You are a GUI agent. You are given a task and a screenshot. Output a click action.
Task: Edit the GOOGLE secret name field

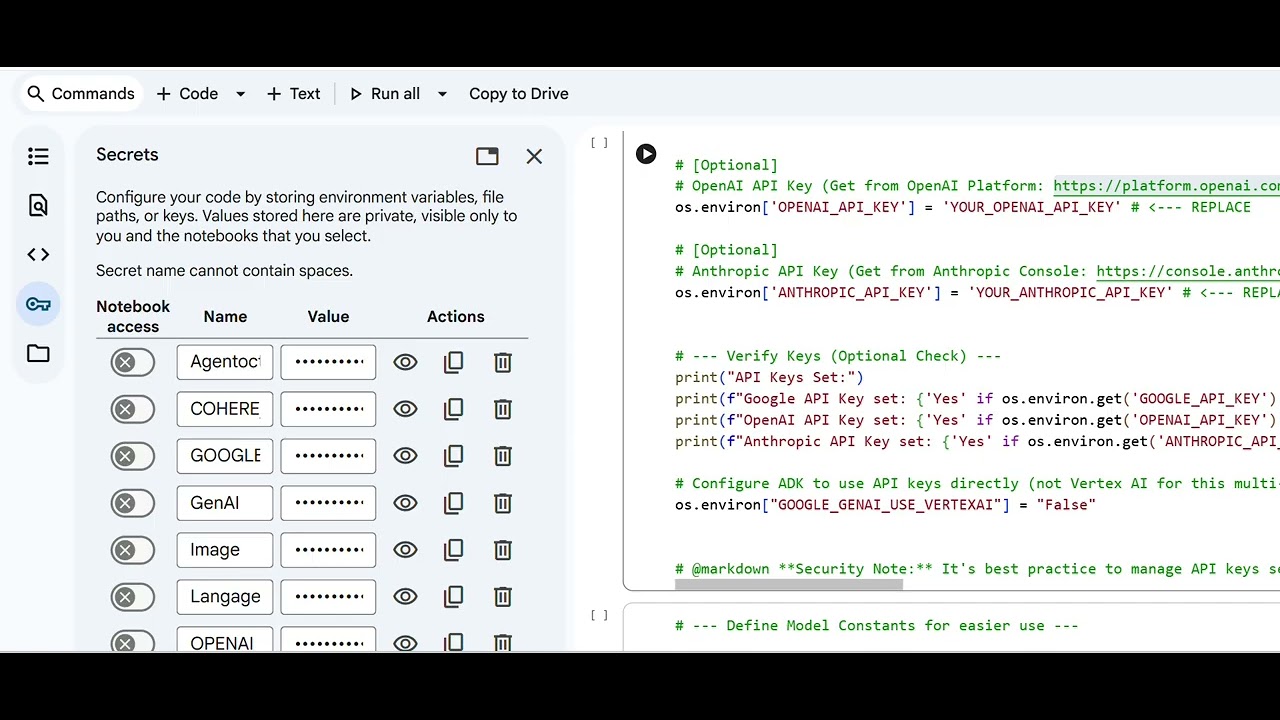(x=225, y=456)
